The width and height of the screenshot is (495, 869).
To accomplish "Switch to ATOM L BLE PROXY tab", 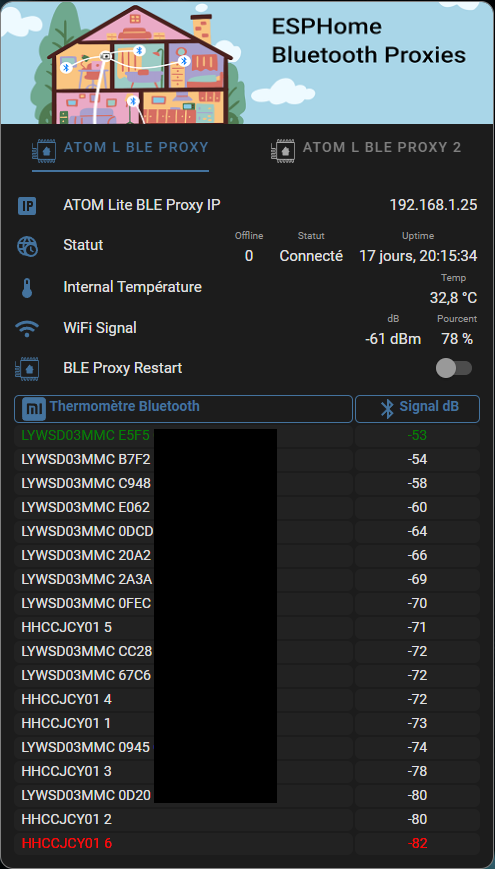I will pyautogui.click(x=120, y=149).
